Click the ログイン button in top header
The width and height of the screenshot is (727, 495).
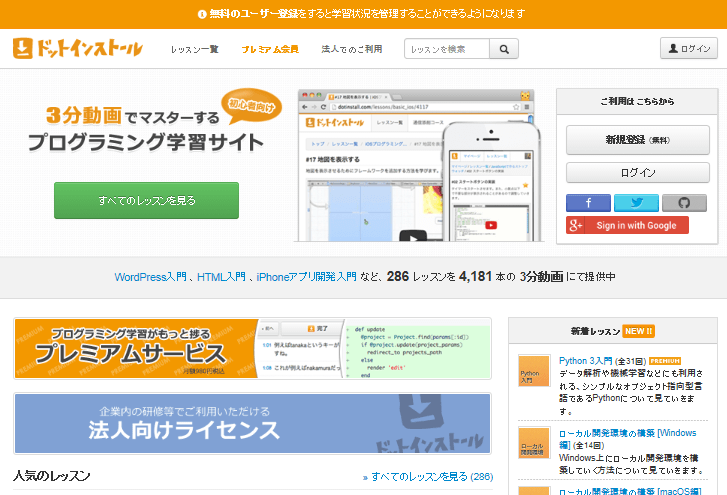pyautogui.click(x=689, y=48)
